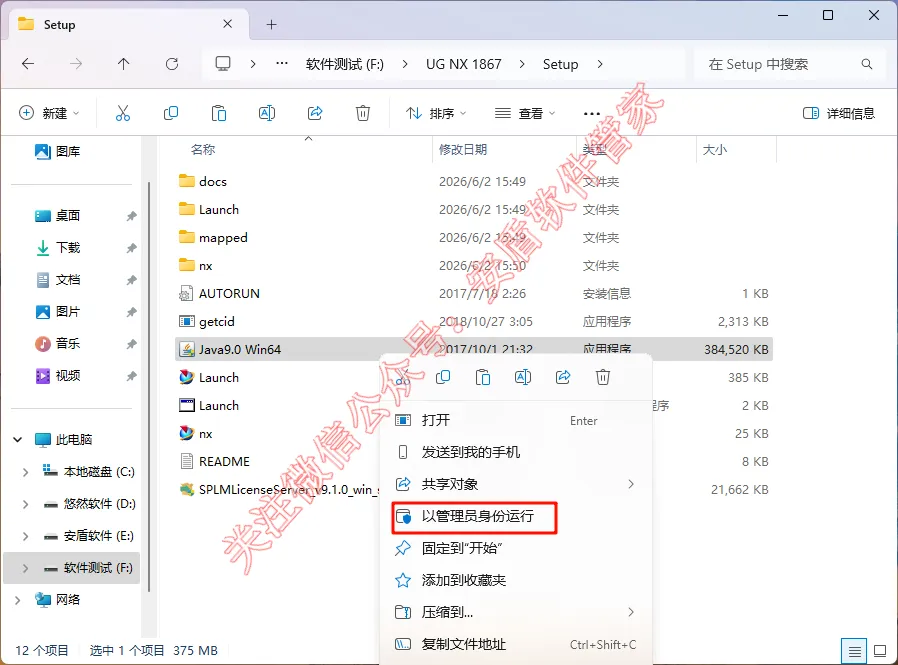Image resolution: width=898 pixels, height=665 pixels.
Task: Sort by the Name column header
Action: tap(203, 149)
